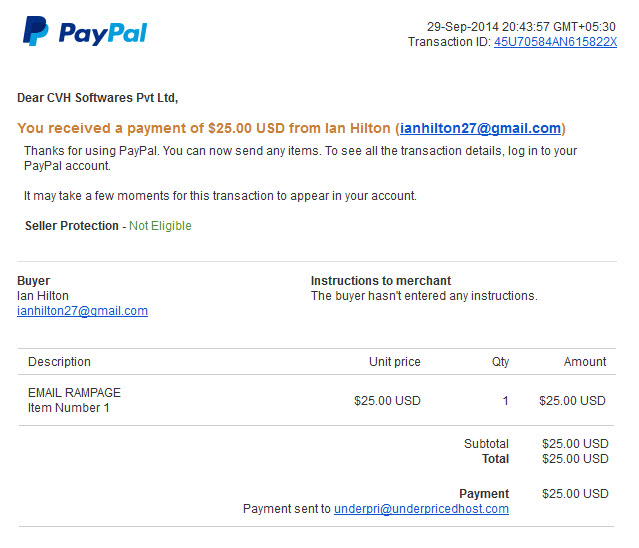Click the EMAIL RAMPAGE item description
The height and width of the screenshot is (548, 639).
tap(74, 393)
